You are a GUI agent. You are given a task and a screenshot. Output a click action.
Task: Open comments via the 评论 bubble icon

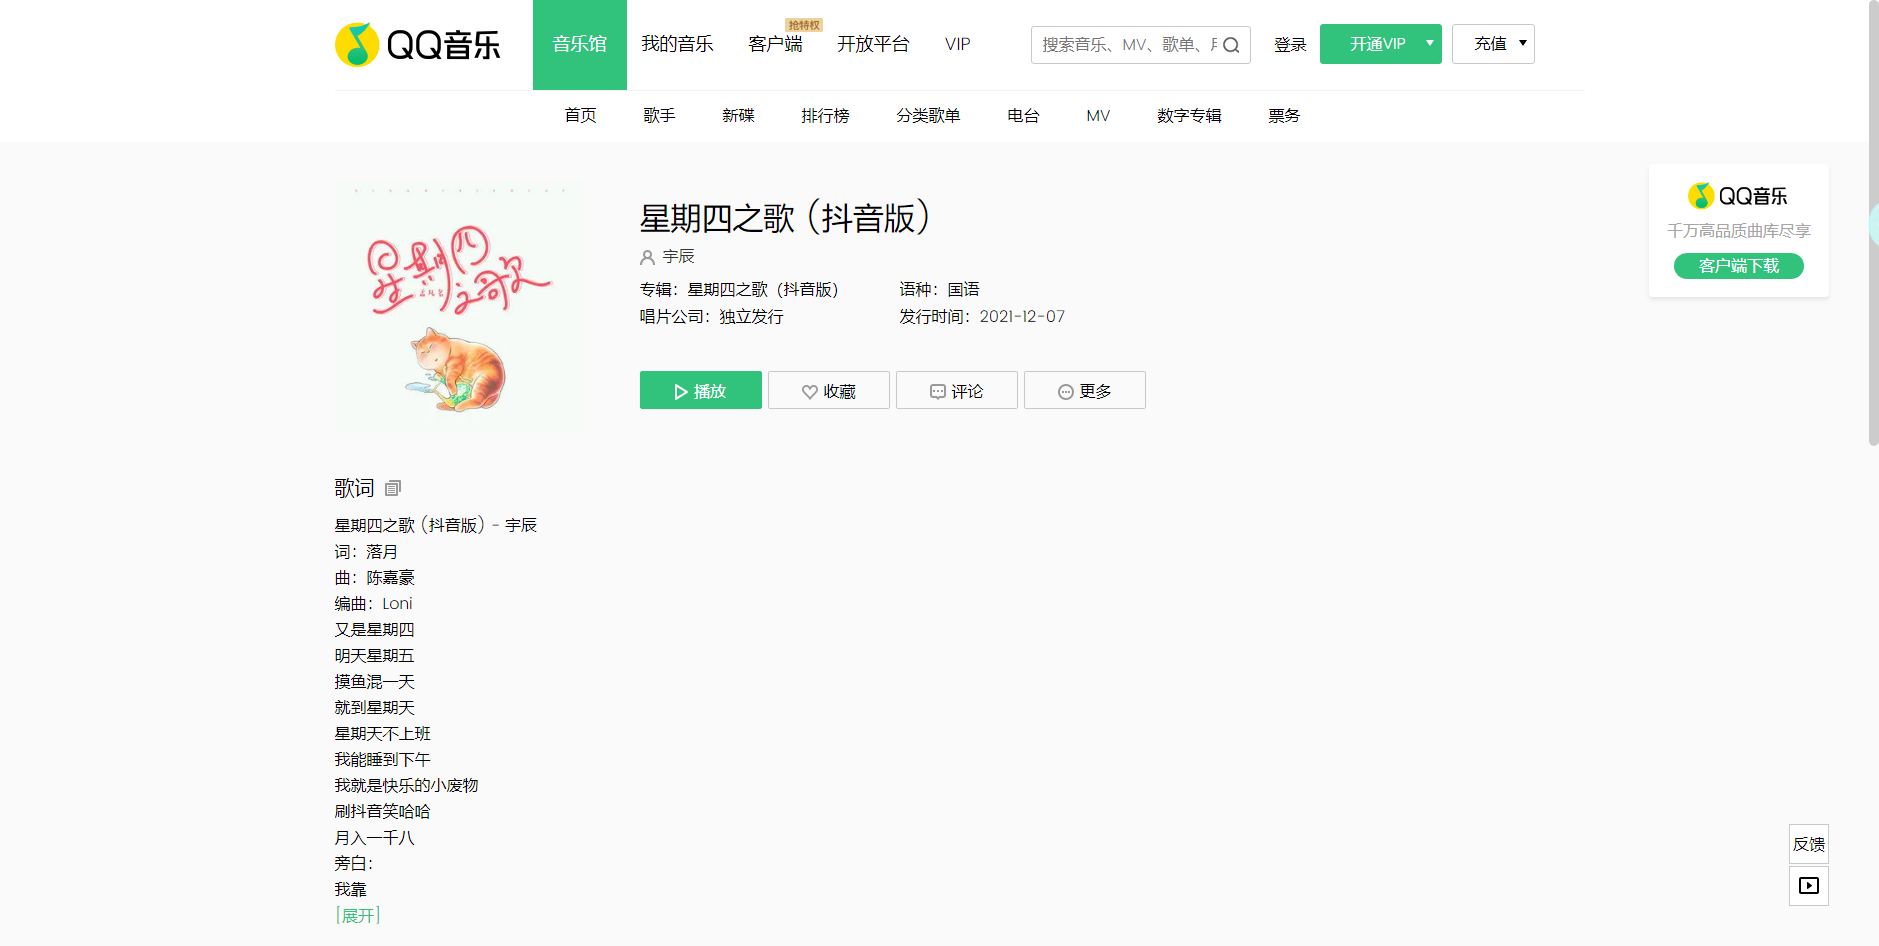click(x=937, y=391)
